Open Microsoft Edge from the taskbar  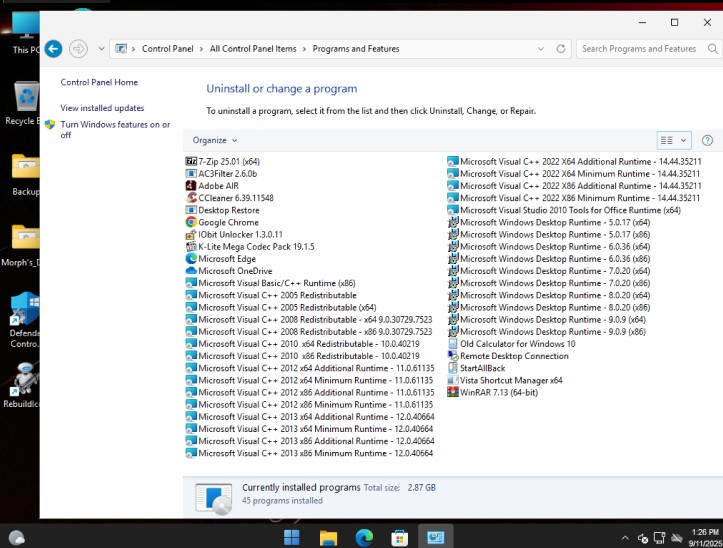(364, 537)
